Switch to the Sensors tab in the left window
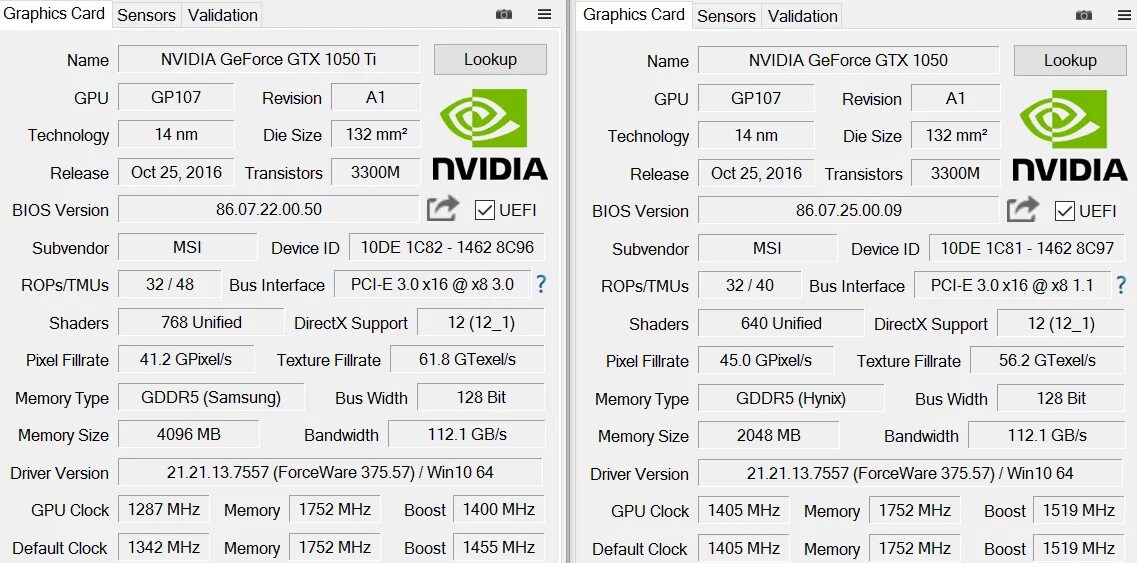Viewport: 1137px width, 563px height. click(x=146, y=15)
